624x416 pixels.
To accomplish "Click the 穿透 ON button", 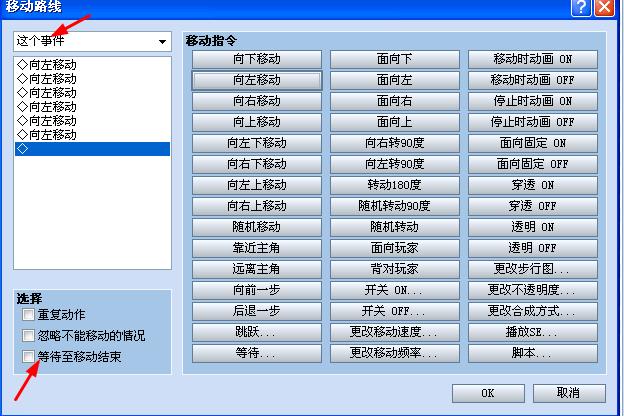I will 533,185.
